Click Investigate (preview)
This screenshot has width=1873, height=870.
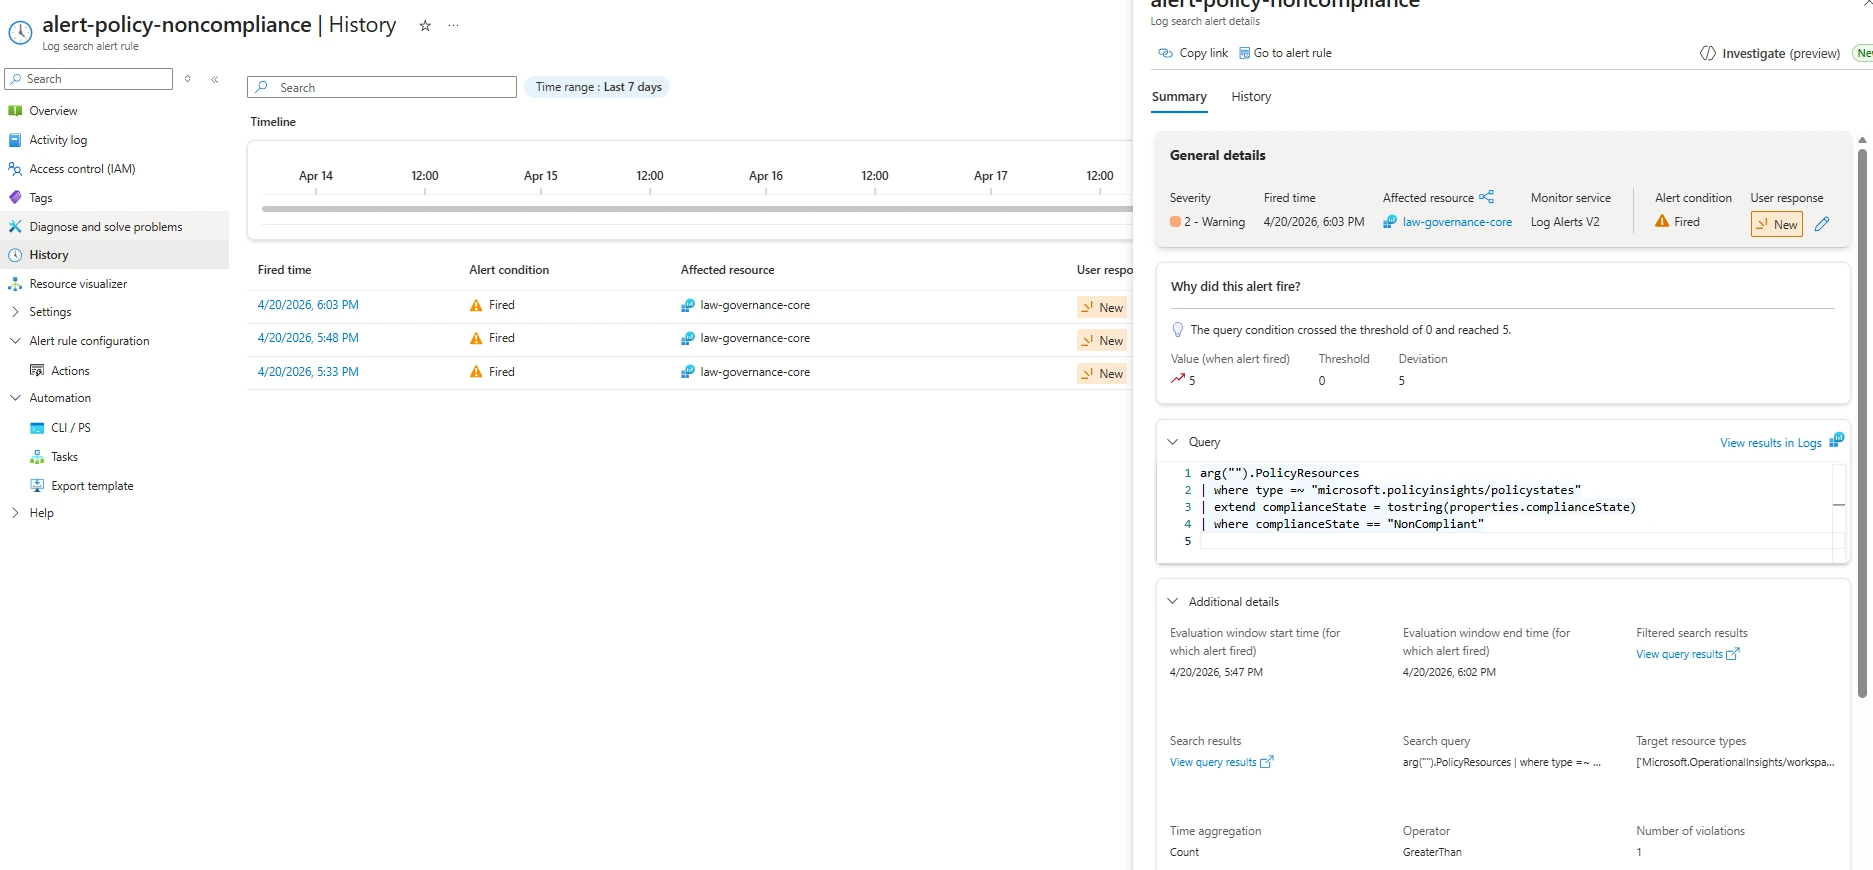(1770, 54)
